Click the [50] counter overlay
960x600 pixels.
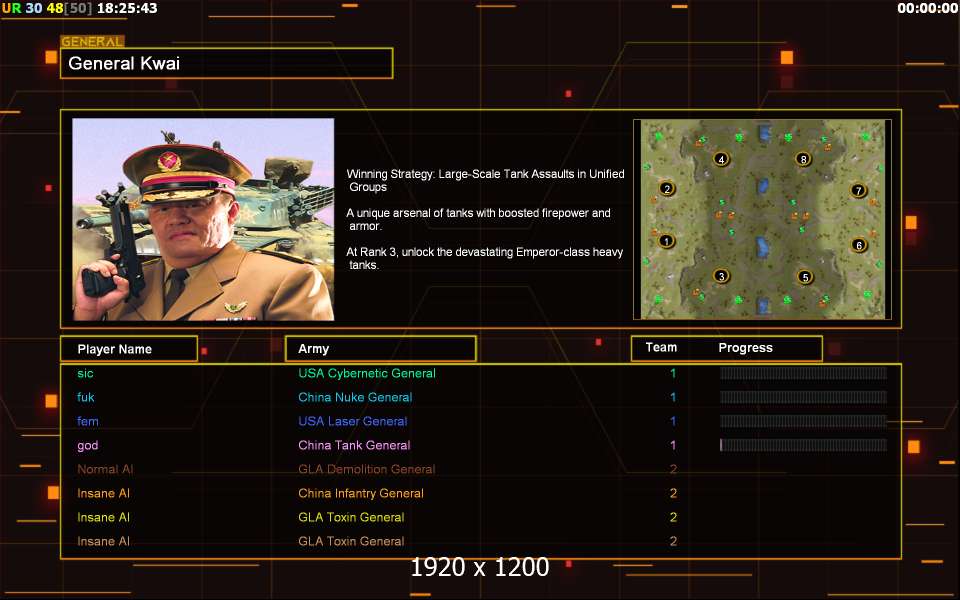(78, 8)
